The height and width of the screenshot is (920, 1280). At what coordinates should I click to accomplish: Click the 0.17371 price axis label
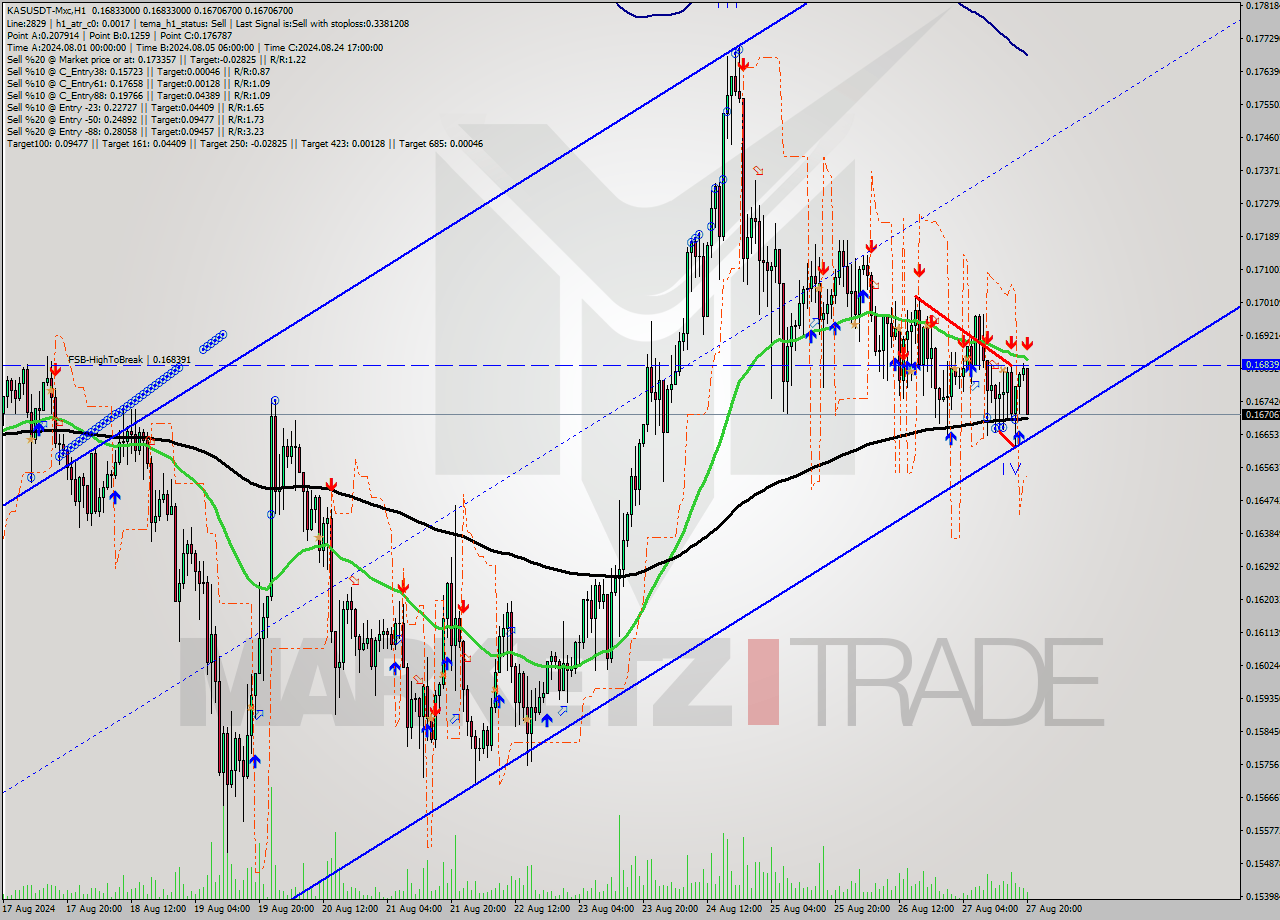(x=1262, y=170)
